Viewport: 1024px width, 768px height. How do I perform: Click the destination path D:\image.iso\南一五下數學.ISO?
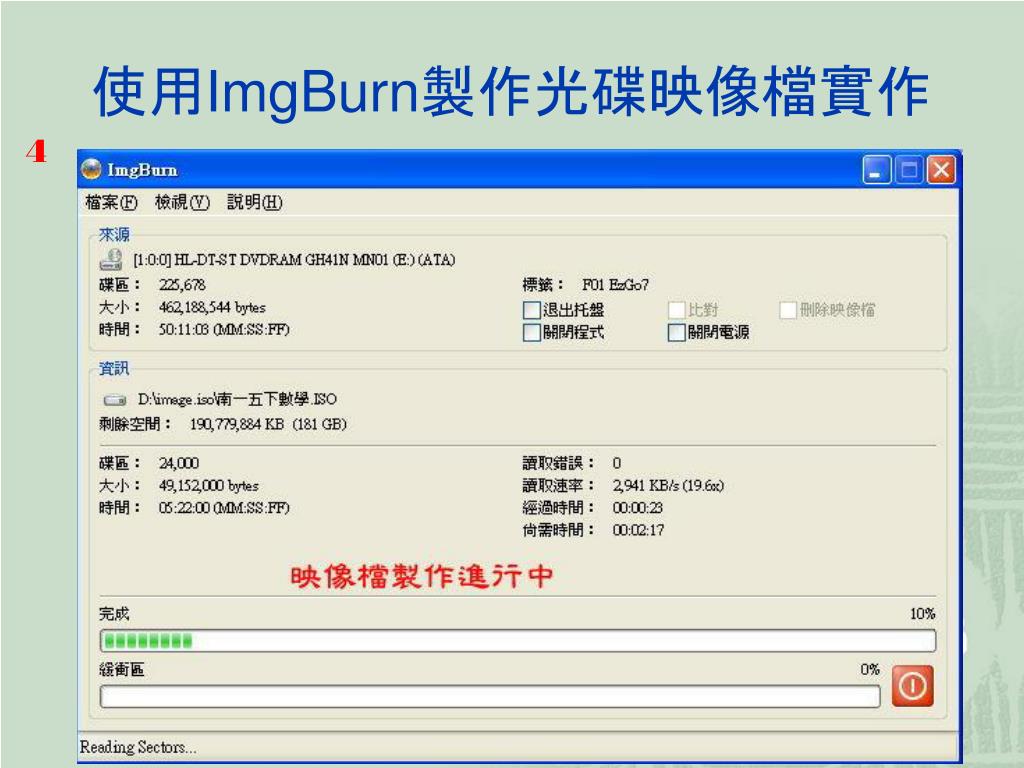click(x=237, y=399)
